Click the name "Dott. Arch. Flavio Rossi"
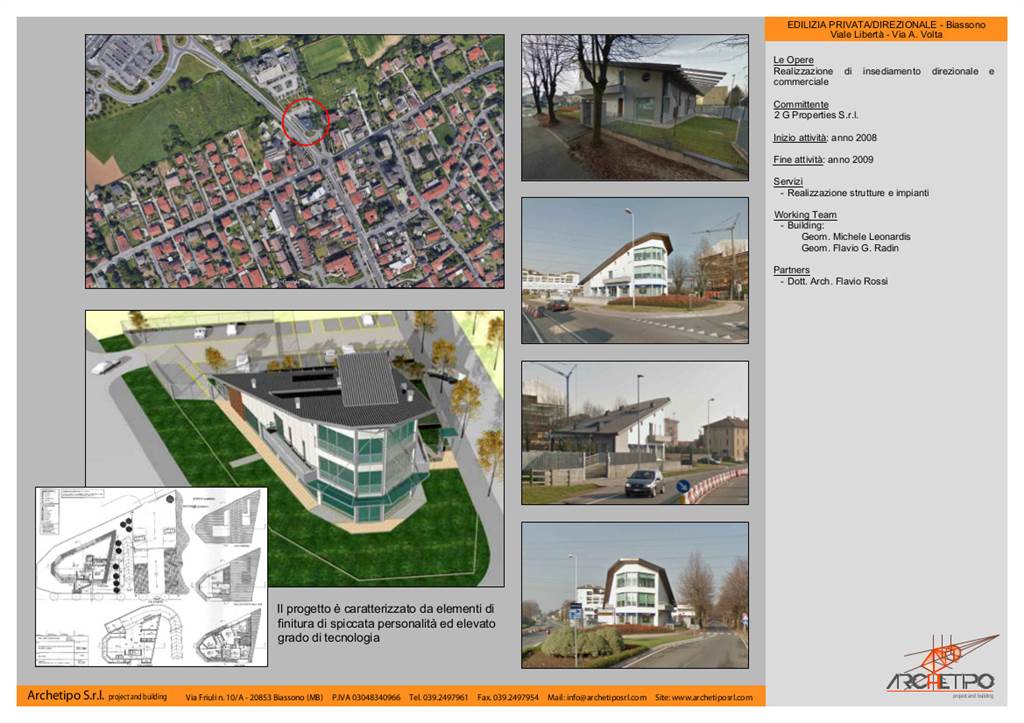 click(837, 281)
